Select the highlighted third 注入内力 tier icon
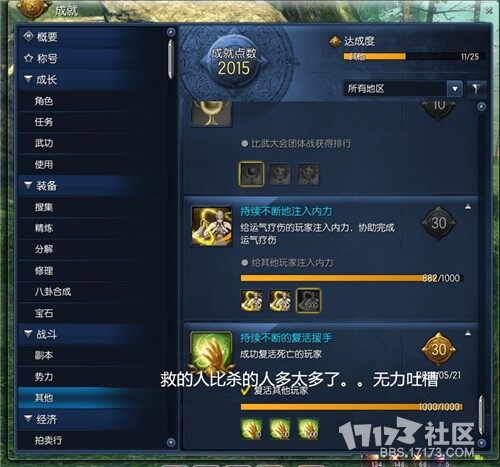Image resolution: width=500 pixels, height=467 pixels. click(308, 300)
